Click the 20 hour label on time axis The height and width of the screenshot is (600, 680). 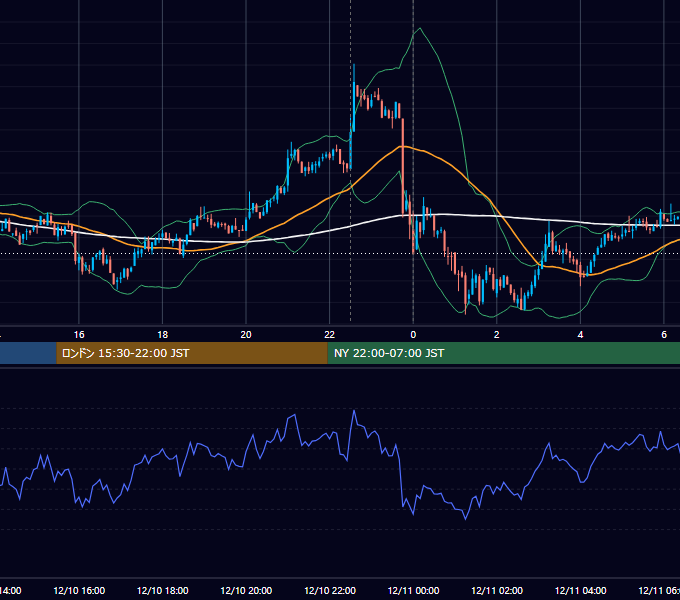pyautogui.click(x=246, y=335)
